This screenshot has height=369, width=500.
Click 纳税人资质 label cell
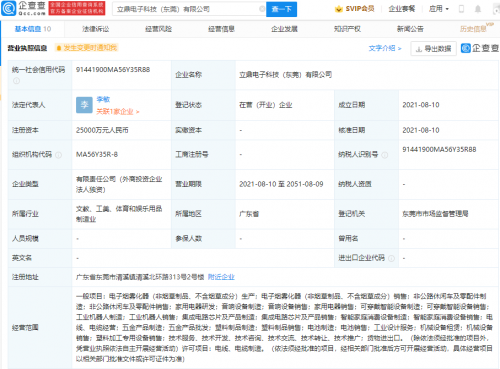pyautogui.click(x=366, y=184)
